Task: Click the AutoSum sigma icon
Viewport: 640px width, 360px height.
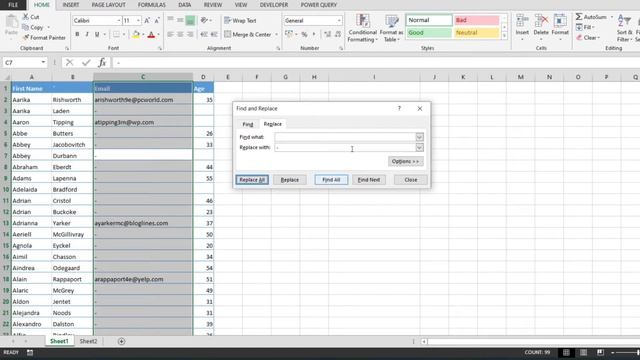Action: pos(579,17)
